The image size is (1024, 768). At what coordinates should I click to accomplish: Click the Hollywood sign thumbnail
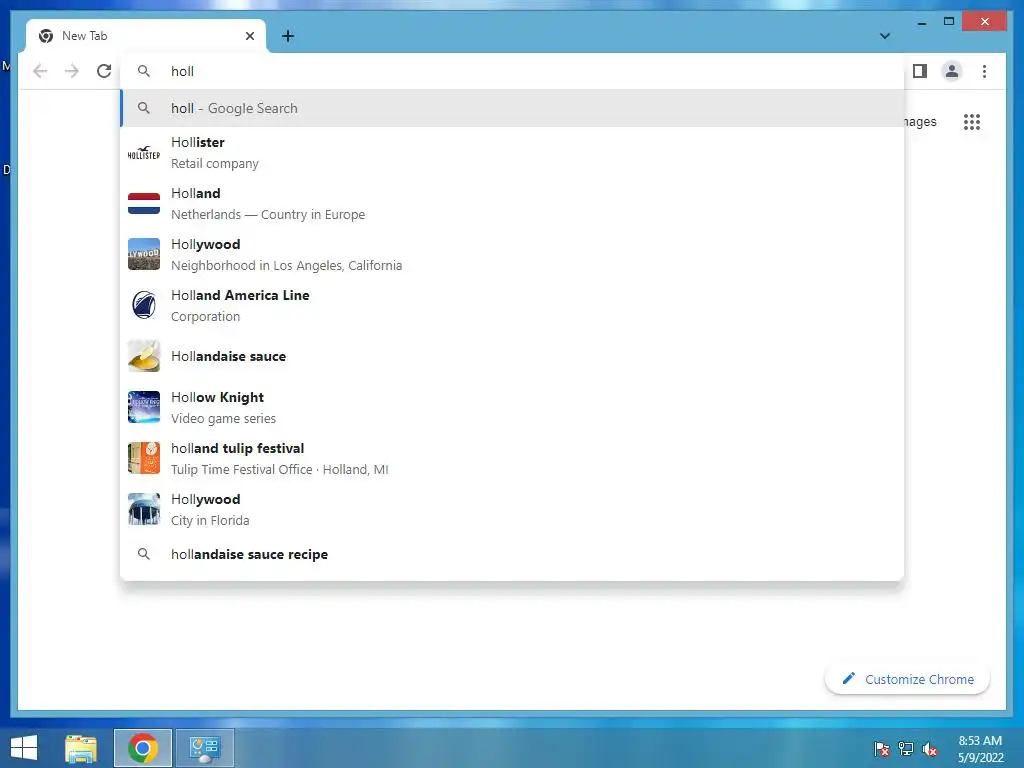click(144, 255)
